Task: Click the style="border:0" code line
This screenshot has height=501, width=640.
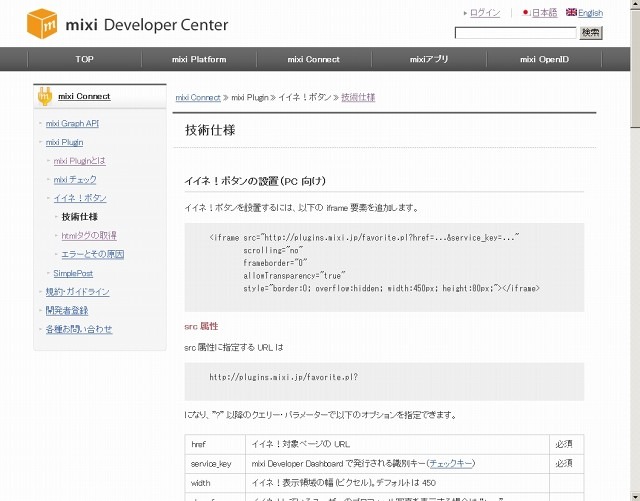Action: (391, 288)
